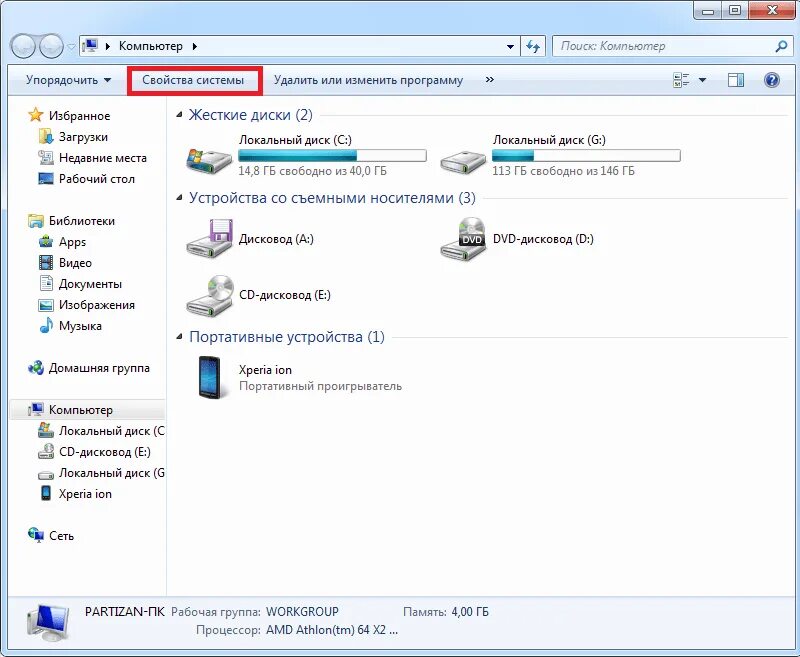Close the Компьютер window
Screen dimensions: 800x657
pos(772,10)
